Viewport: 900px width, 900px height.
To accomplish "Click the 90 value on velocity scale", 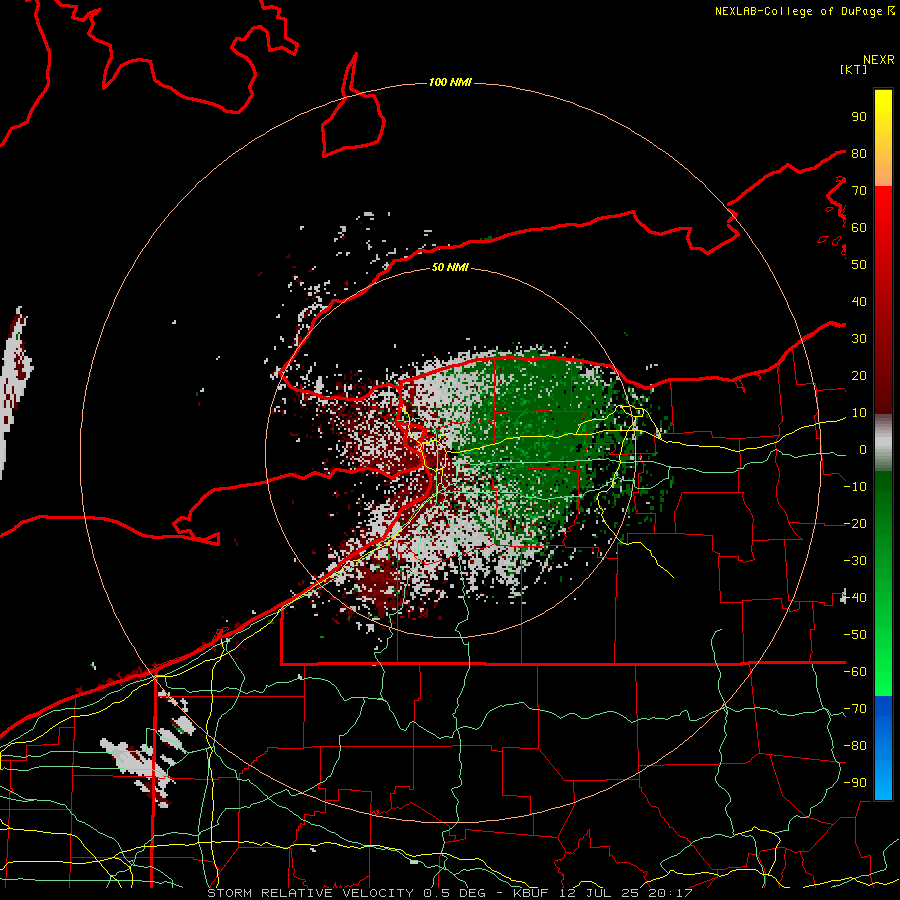I will pyautogui.click(x=859, y=117).
